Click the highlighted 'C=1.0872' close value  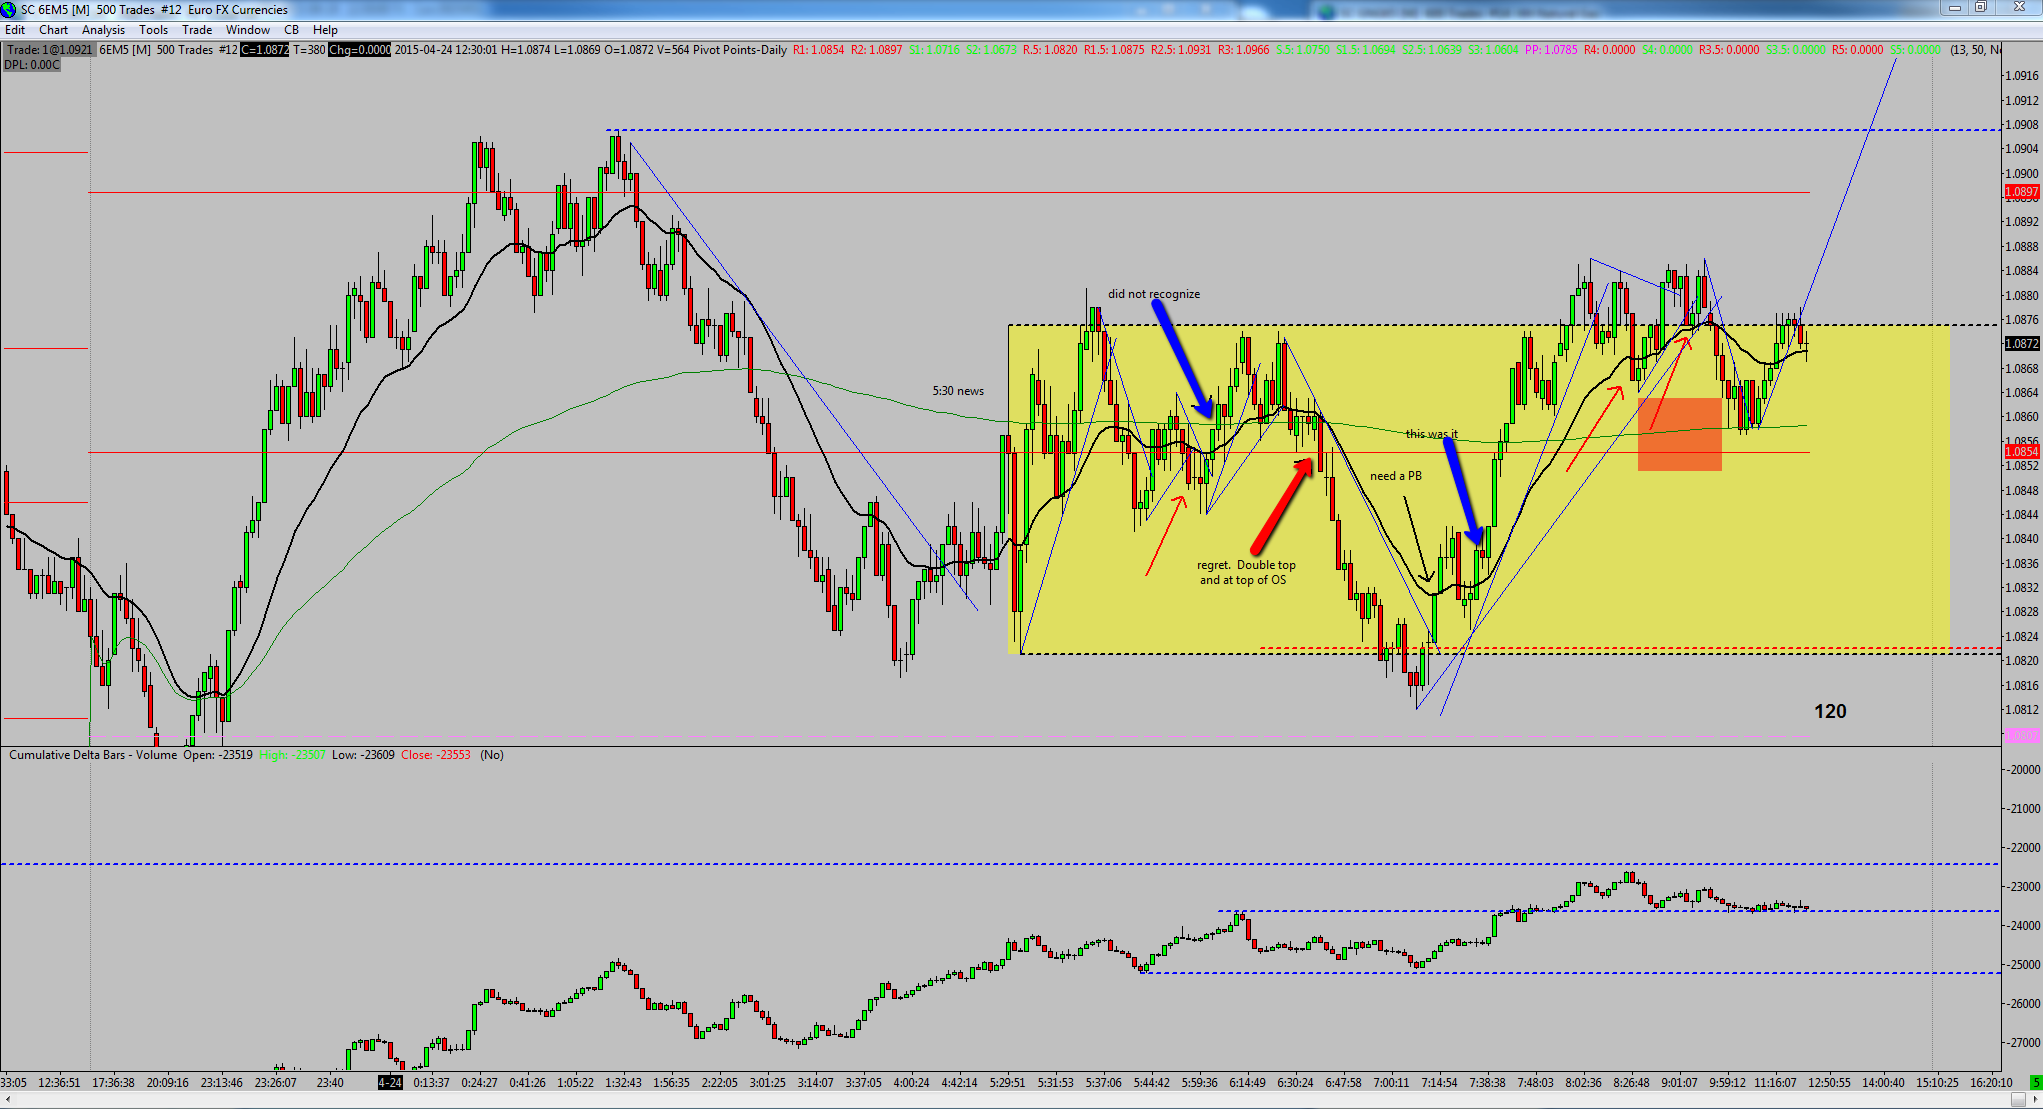click(x=265, y=50)
